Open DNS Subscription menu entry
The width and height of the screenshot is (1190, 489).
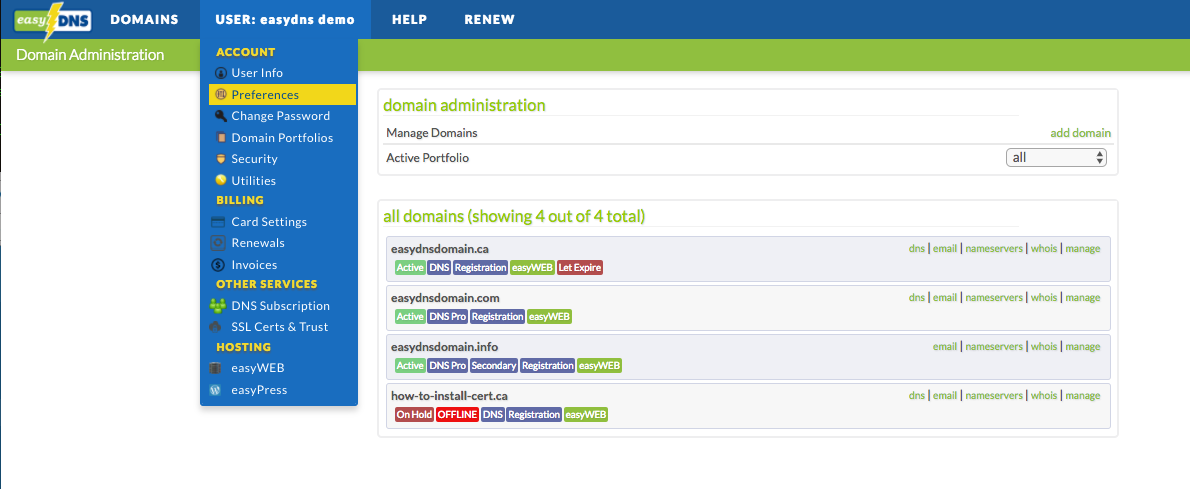[281, 306]
